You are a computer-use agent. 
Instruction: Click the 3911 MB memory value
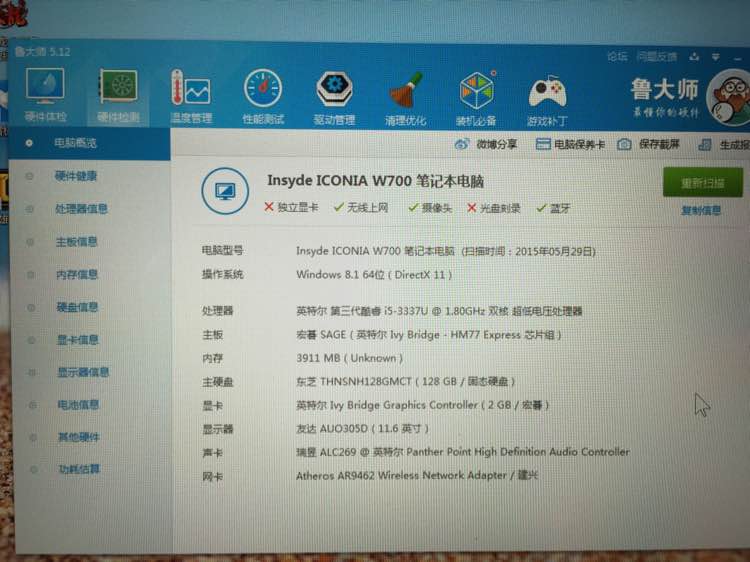[x=349, y=358]
